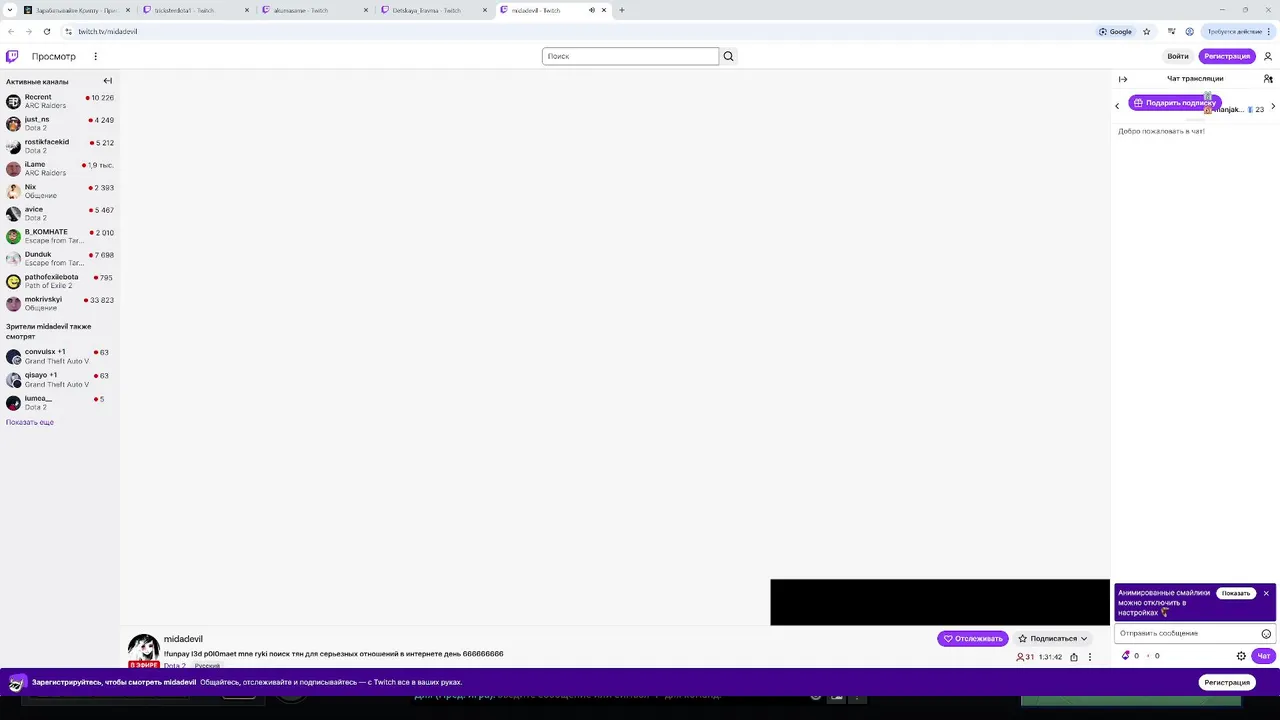Open mokrivskyi channel in sidebar
Image resolution: width=1280 pixels, height=720 pixels.
[60, 304]
